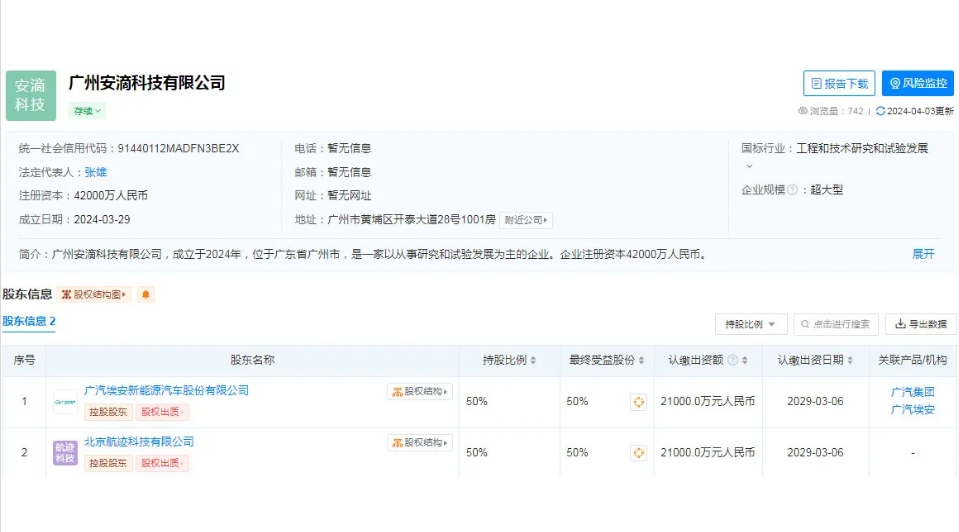Viewport: 959px width, 532px height.
Task: Click 控股股东 tag in 北京航迹 row
Action: [108, 463]
